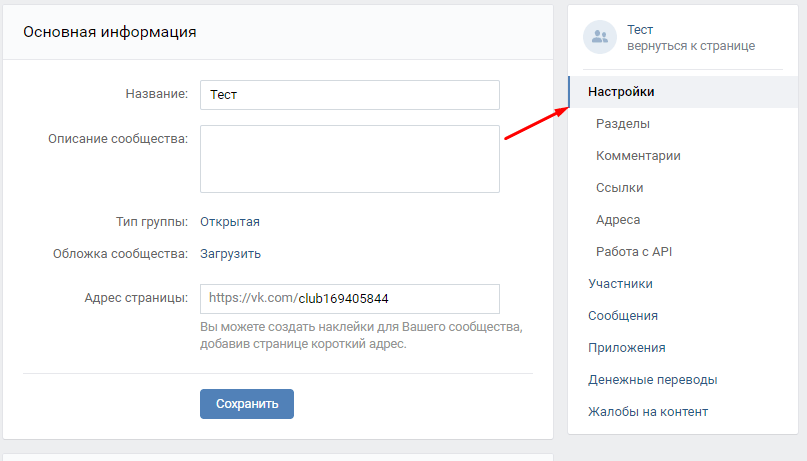Click the Название text field
Viewport: 807px width, 461px height.
[x=349, y=95]
